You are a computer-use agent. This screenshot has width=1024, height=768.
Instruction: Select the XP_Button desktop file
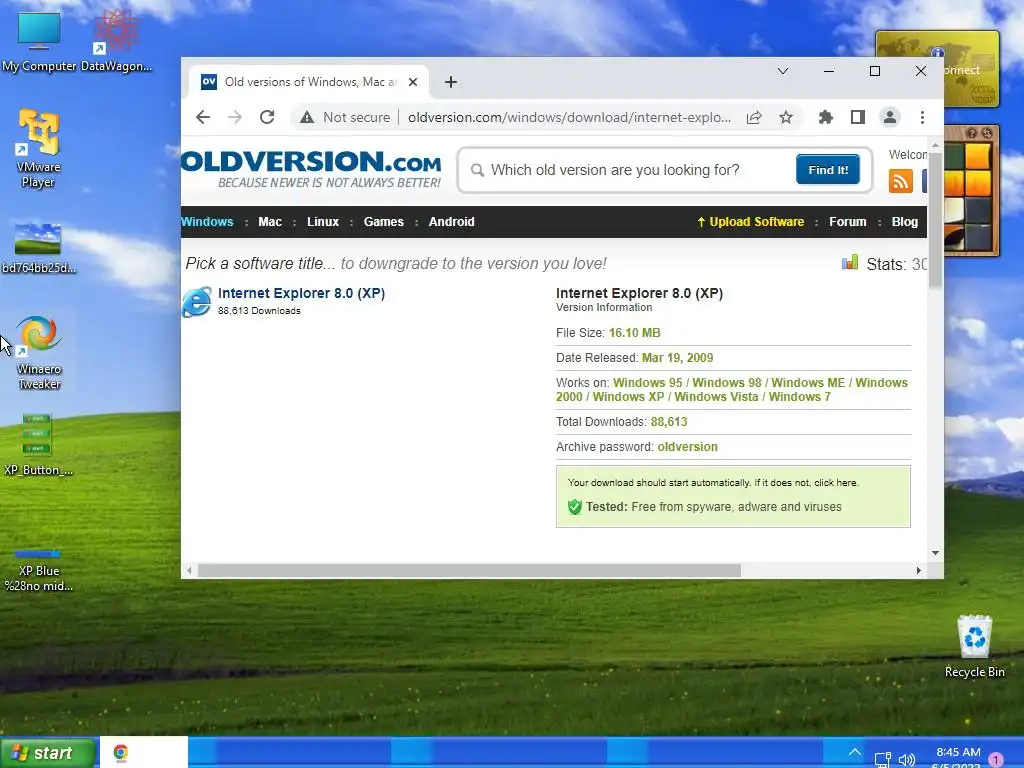click(39, 444)
